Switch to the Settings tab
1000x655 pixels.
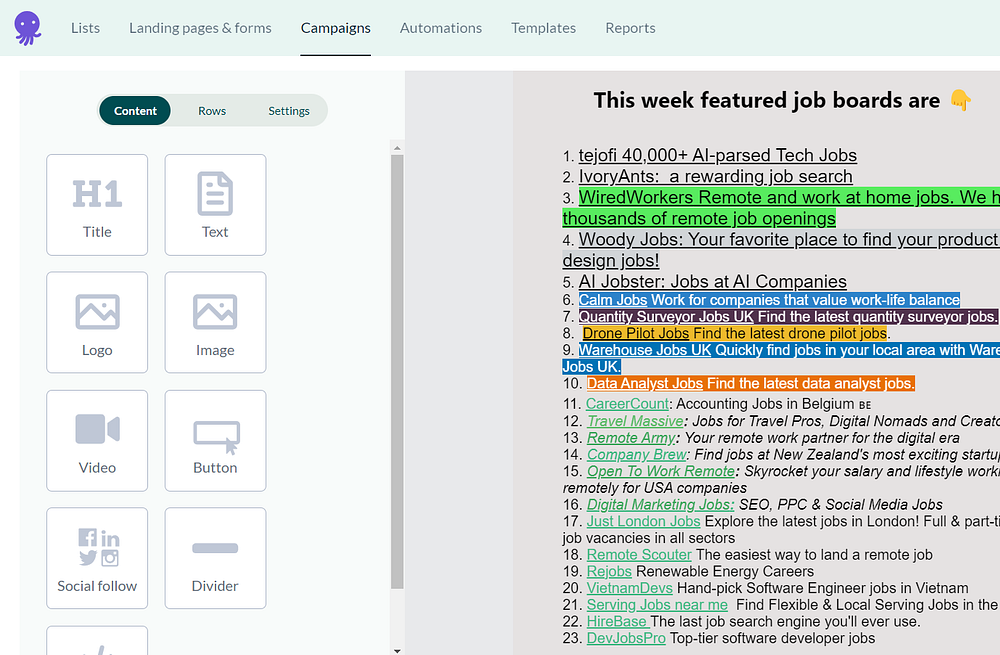[x=289, y=110]
